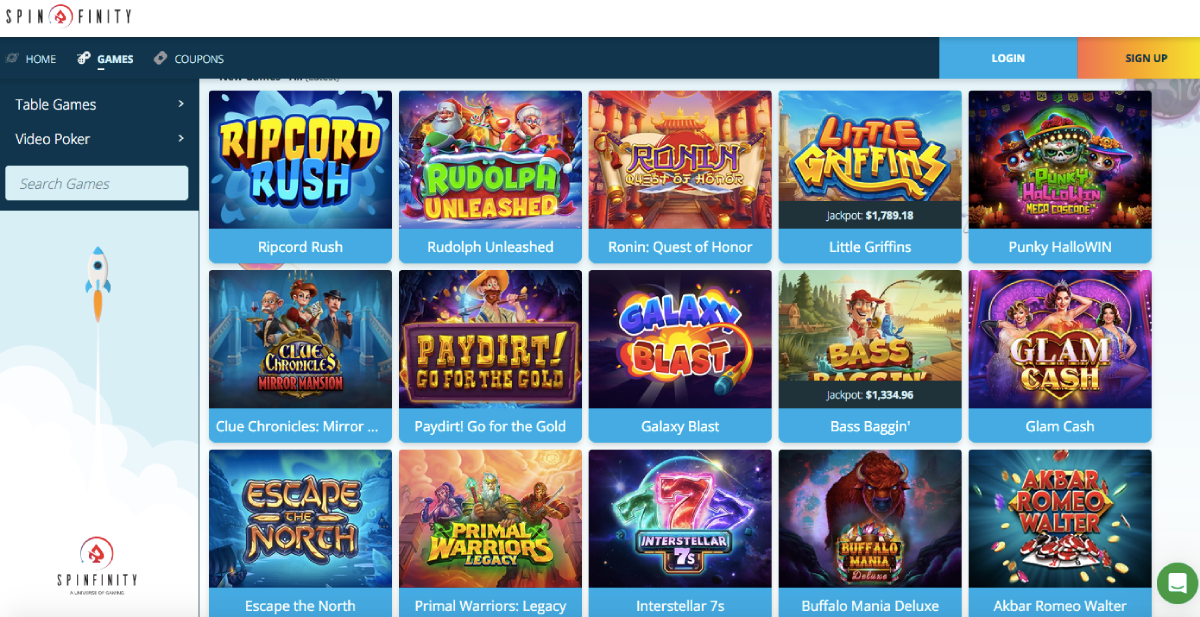The height and width of the screenshot is (617, 1200).
Task: Click the rocket illustration in the sidebar
Action: (x=98, y=285)
